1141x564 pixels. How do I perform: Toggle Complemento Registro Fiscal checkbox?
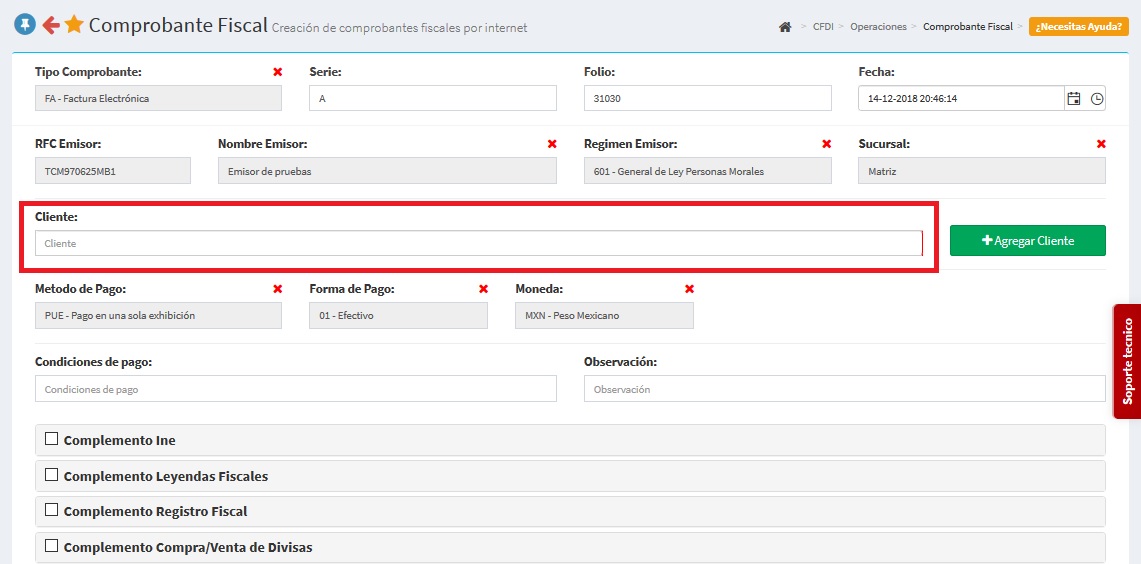(52, 510)
